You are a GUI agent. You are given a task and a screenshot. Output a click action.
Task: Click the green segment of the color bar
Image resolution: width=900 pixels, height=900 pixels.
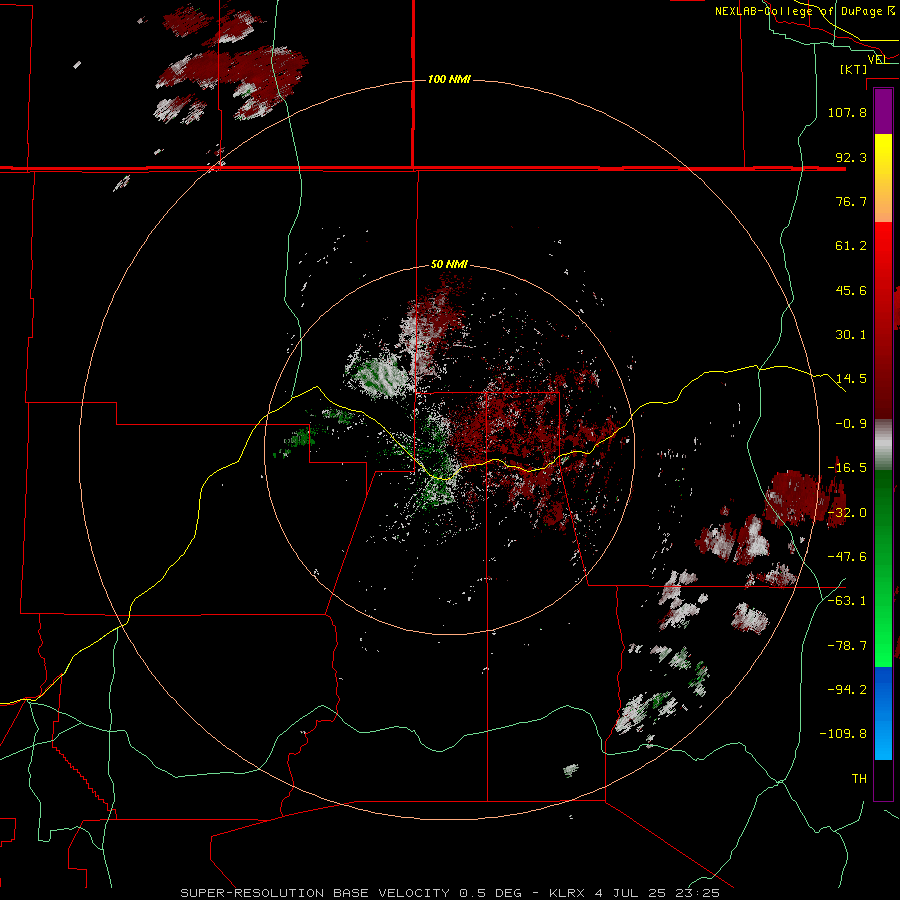click(x=883, y=568)
